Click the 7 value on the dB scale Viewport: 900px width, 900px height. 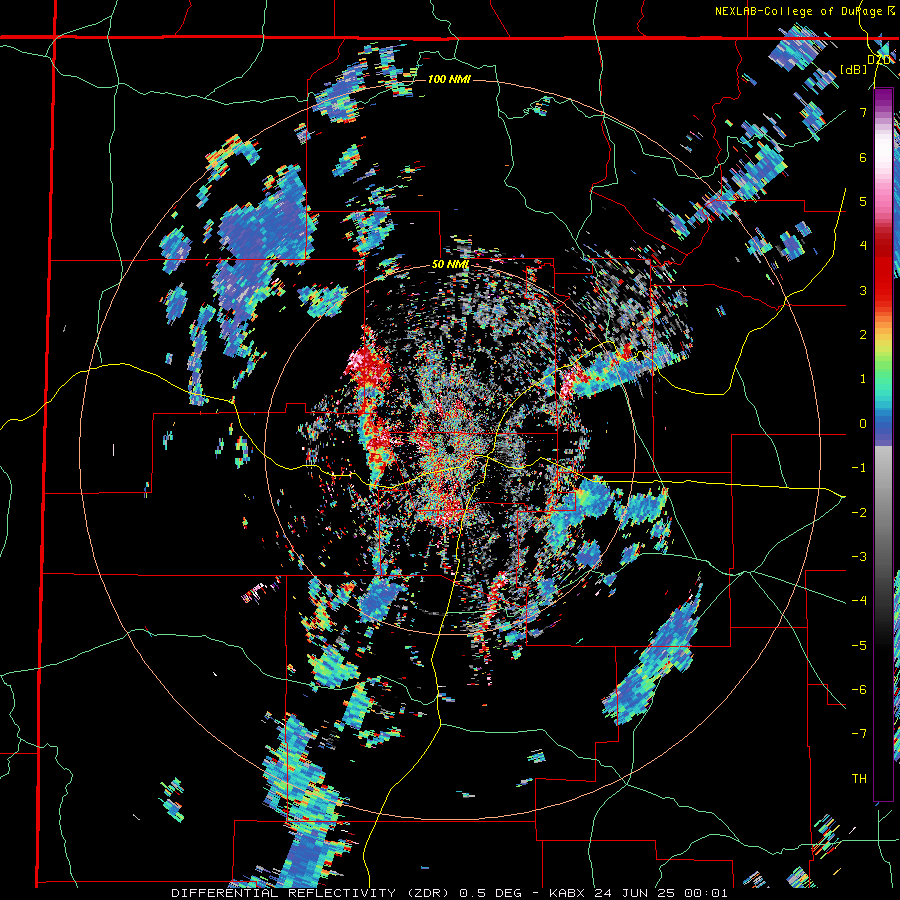[863, 112]
